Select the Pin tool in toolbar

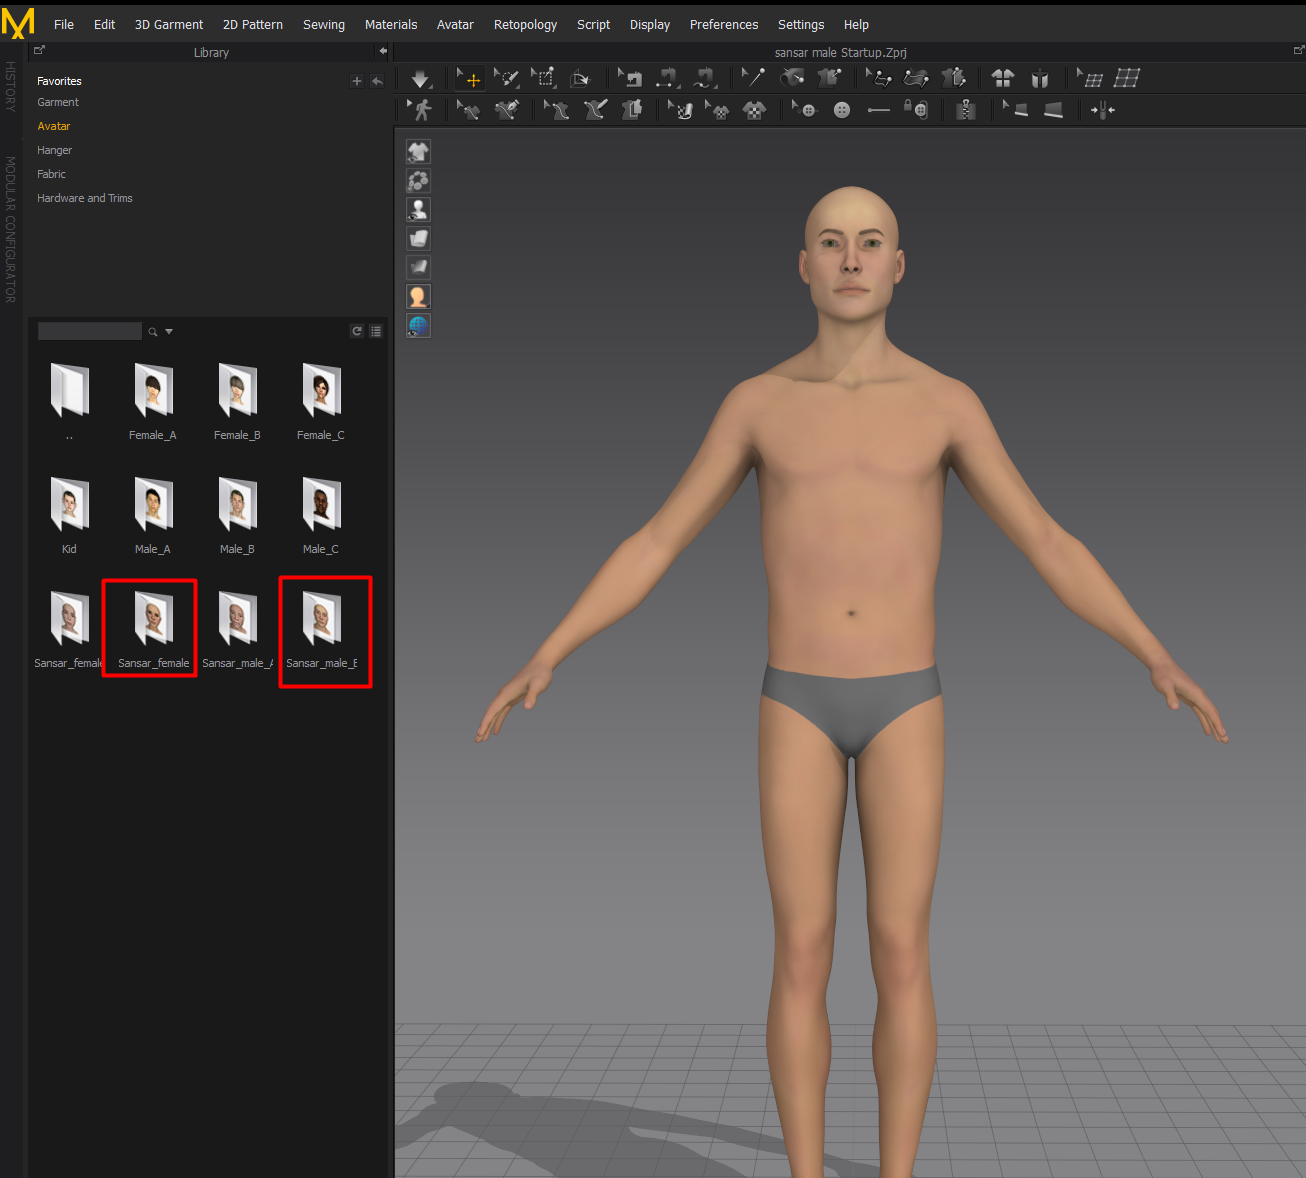pos(754,78)
